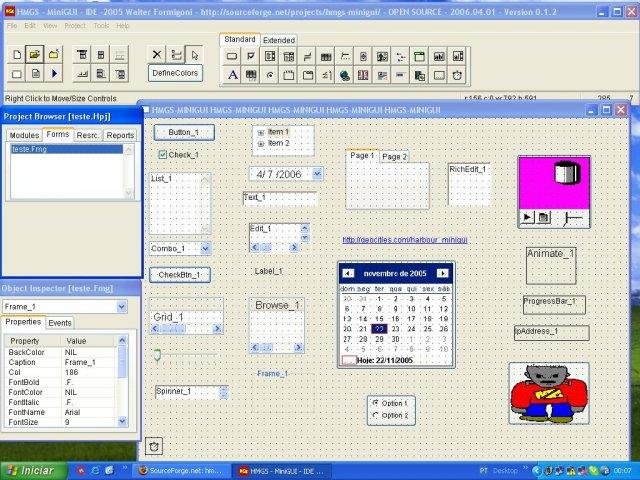Viewport: 640px width, 480px height.
Task: Click the new form blank rectangle icon
Action: click(17, 73)
